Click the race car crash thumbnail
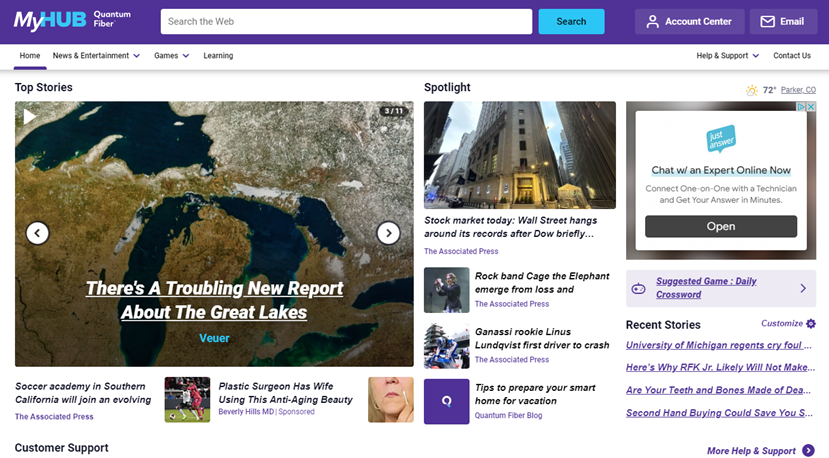829x458 pixels. (x=447, y=346)
